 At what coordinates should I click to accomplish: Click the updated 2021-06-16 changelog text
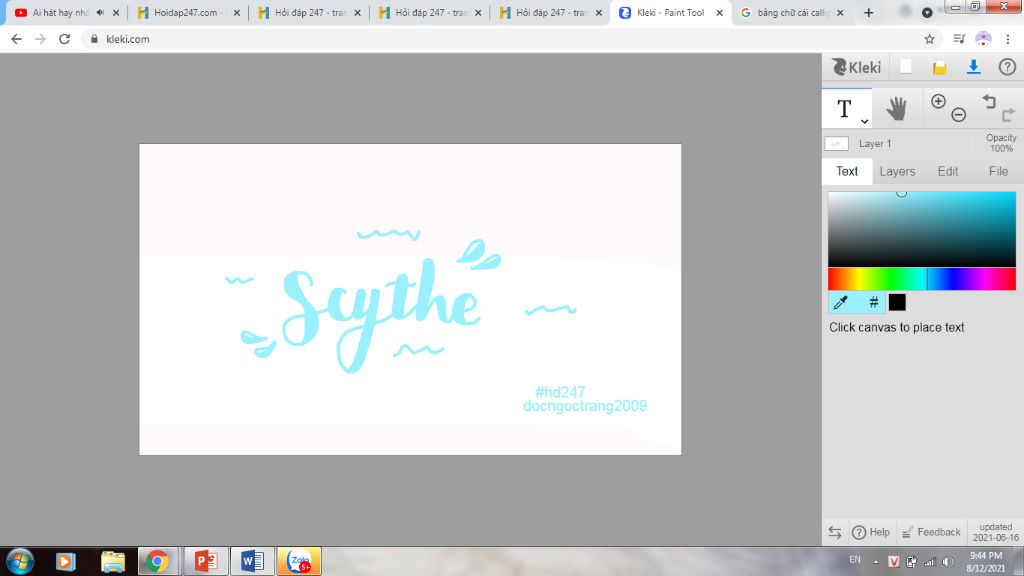[995, 532]
